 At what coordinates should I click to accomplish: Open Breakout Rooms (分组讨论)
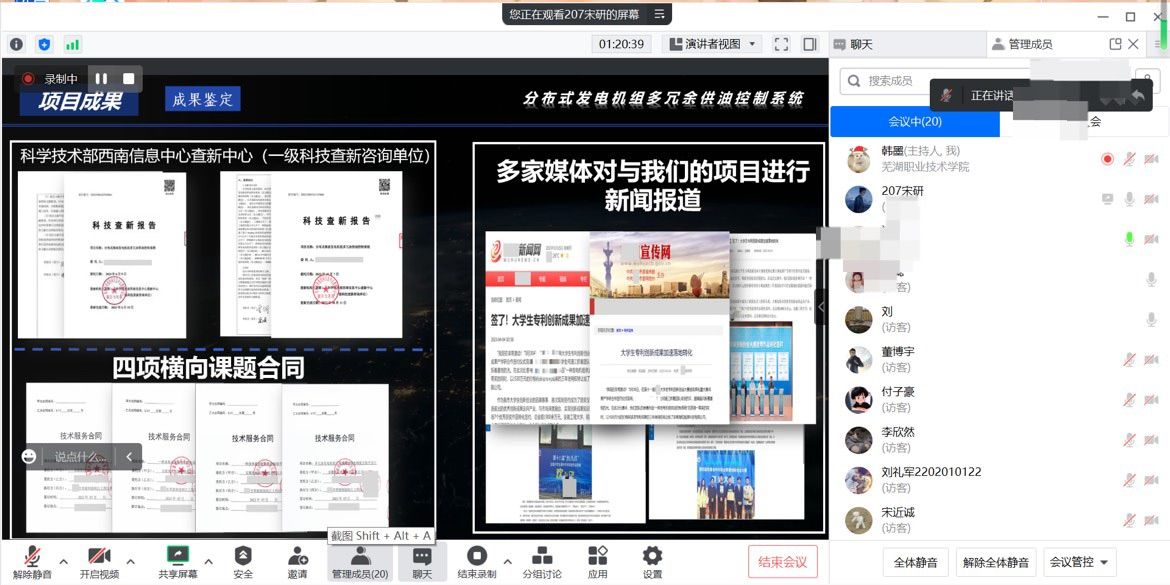(542, 562)
